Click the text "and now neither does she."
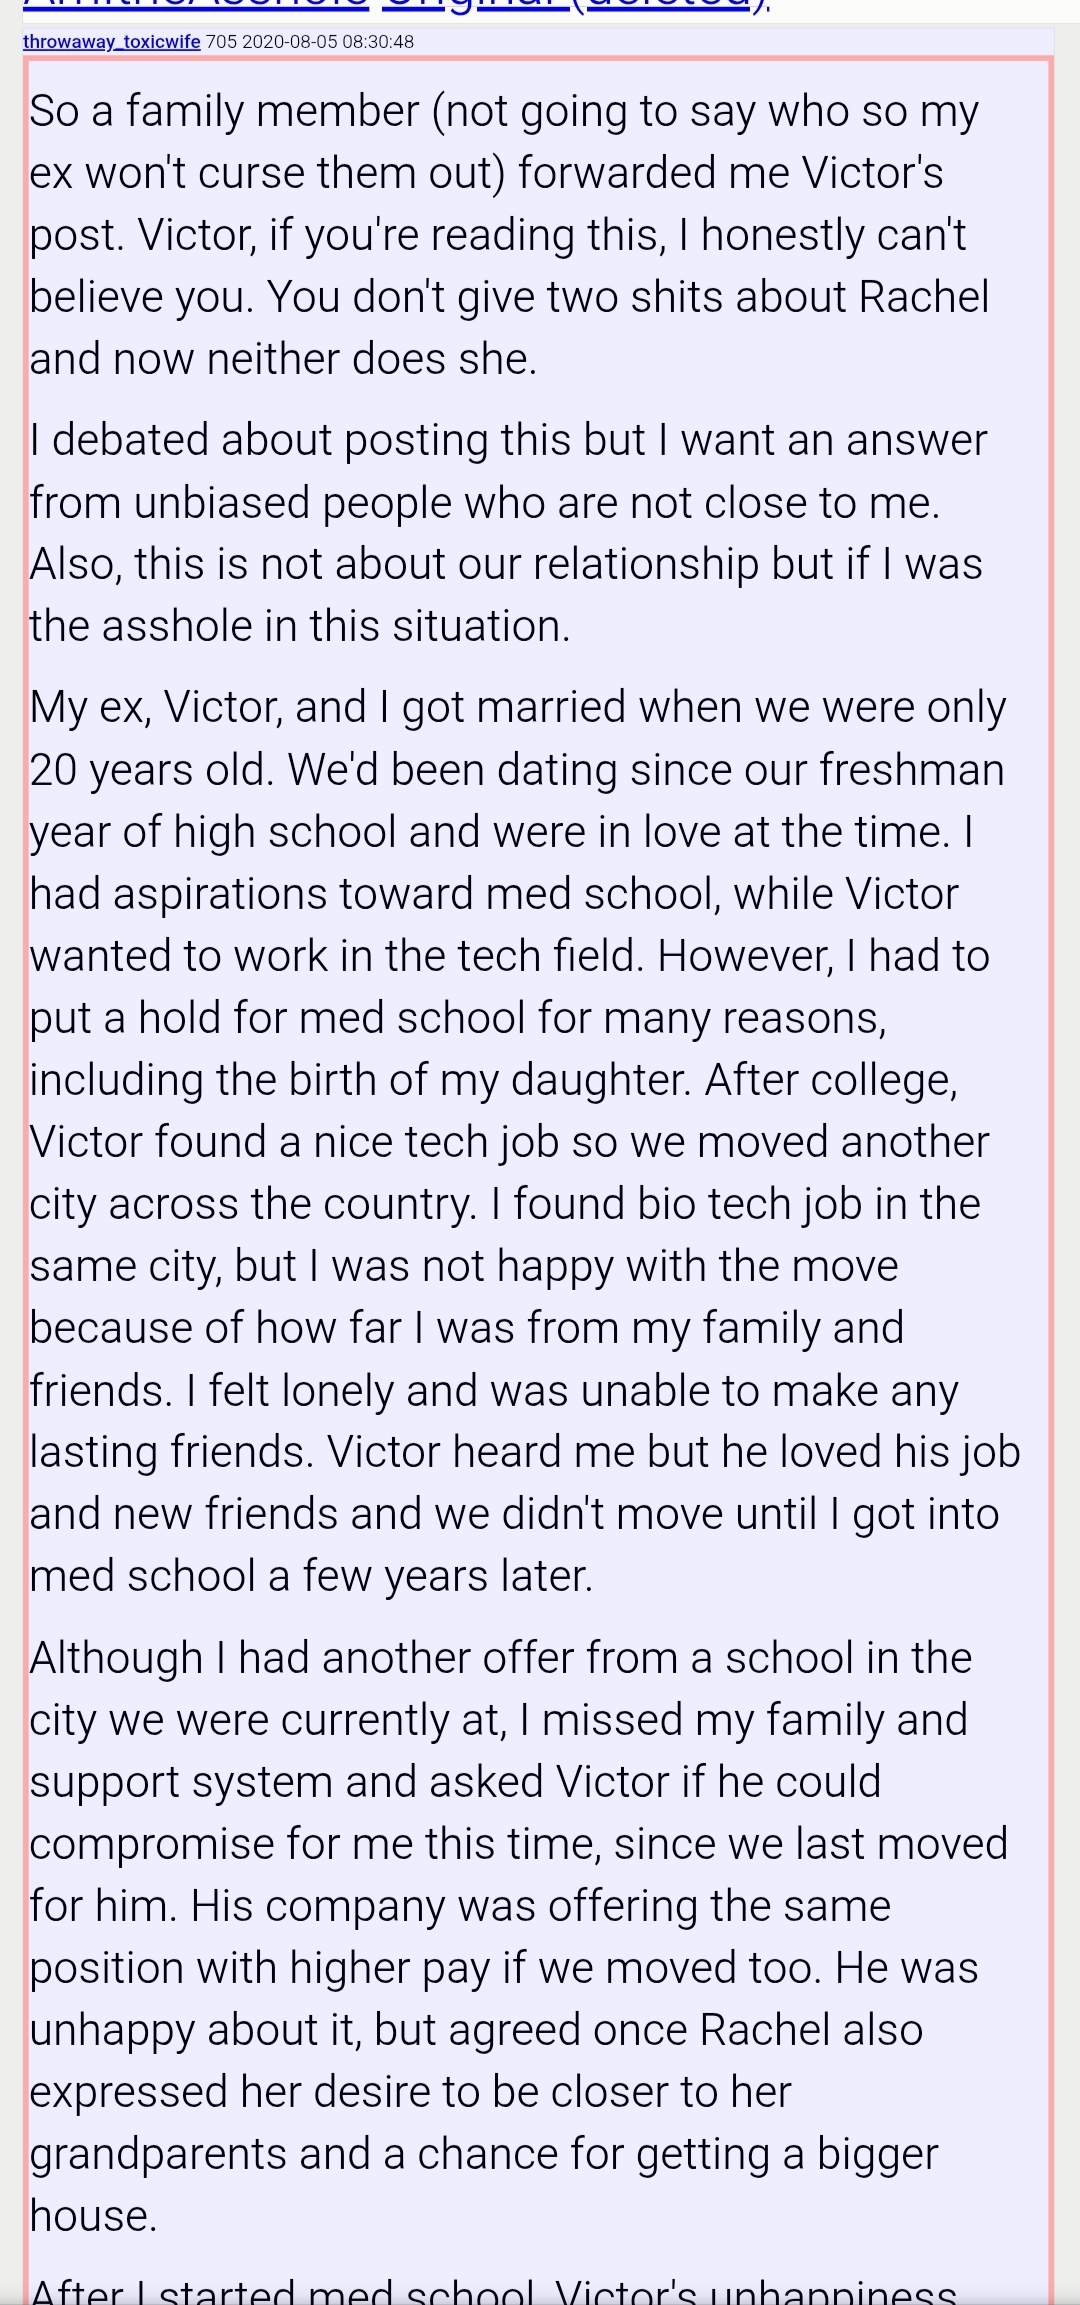Screen dimensions: 1080x2305 [x=283, y=359]
